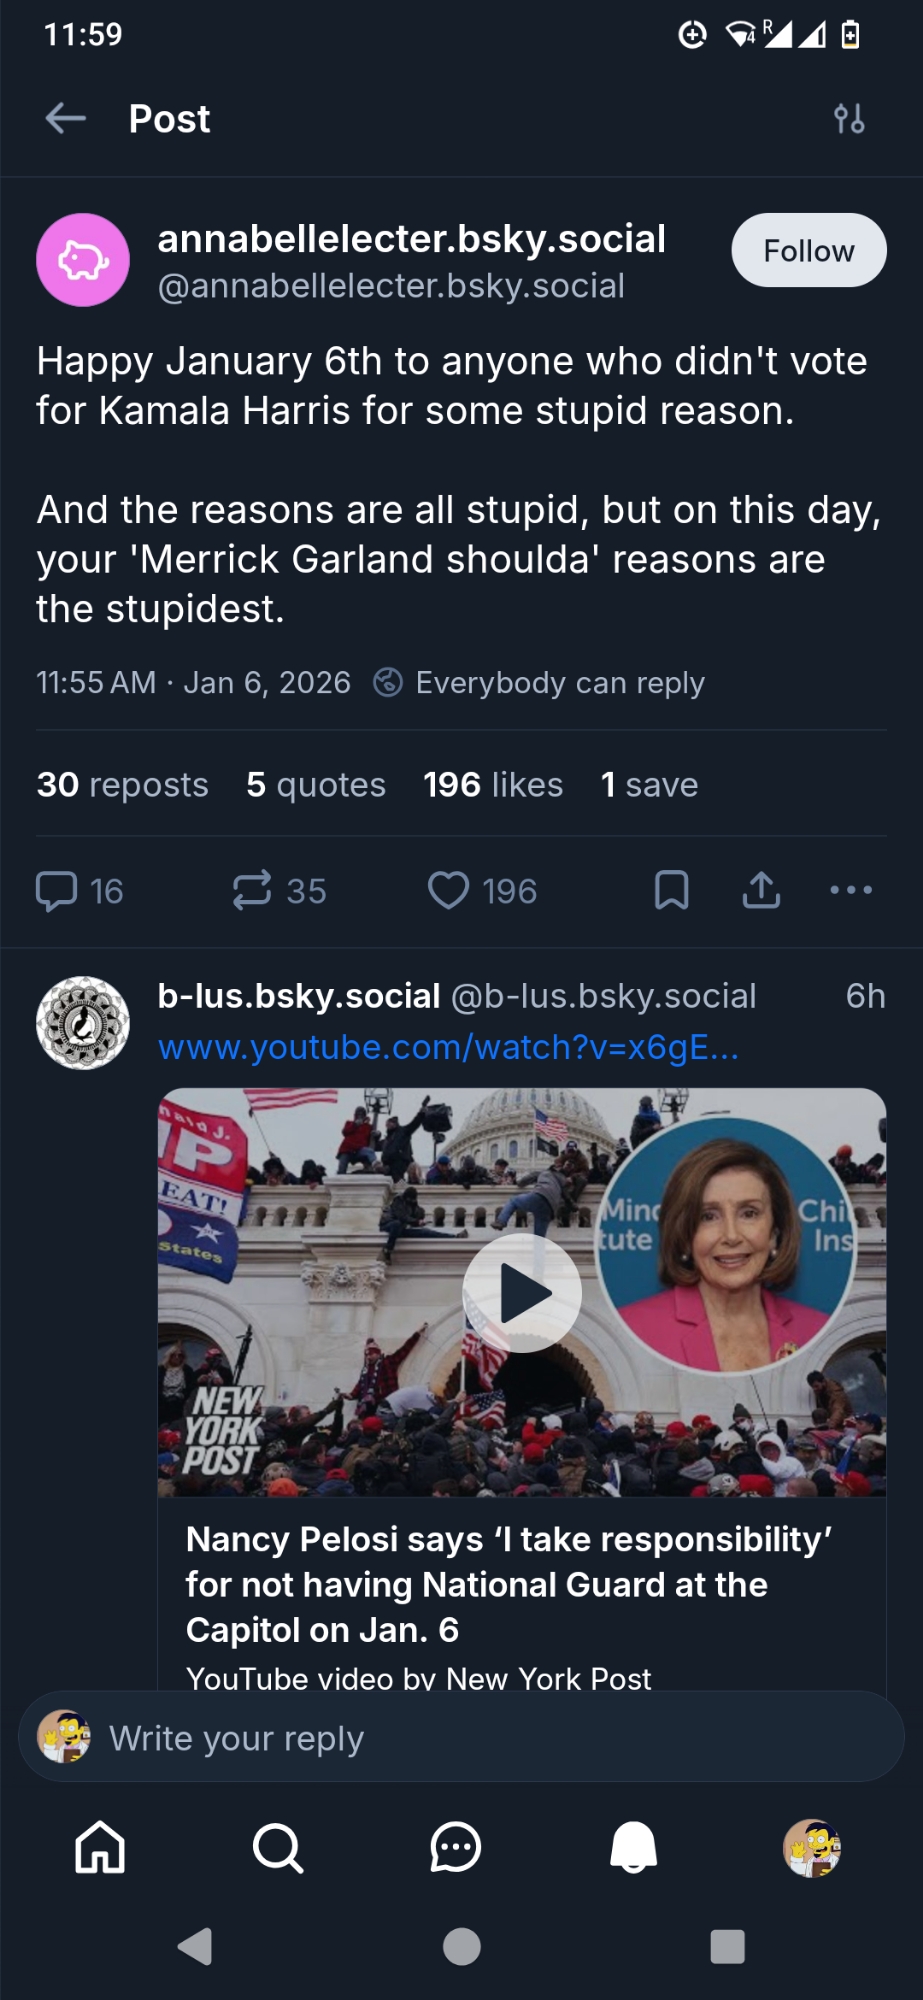Repost this post via repost icon
Viewport: 923px width, 2000px height.
[x=252, y=891]
